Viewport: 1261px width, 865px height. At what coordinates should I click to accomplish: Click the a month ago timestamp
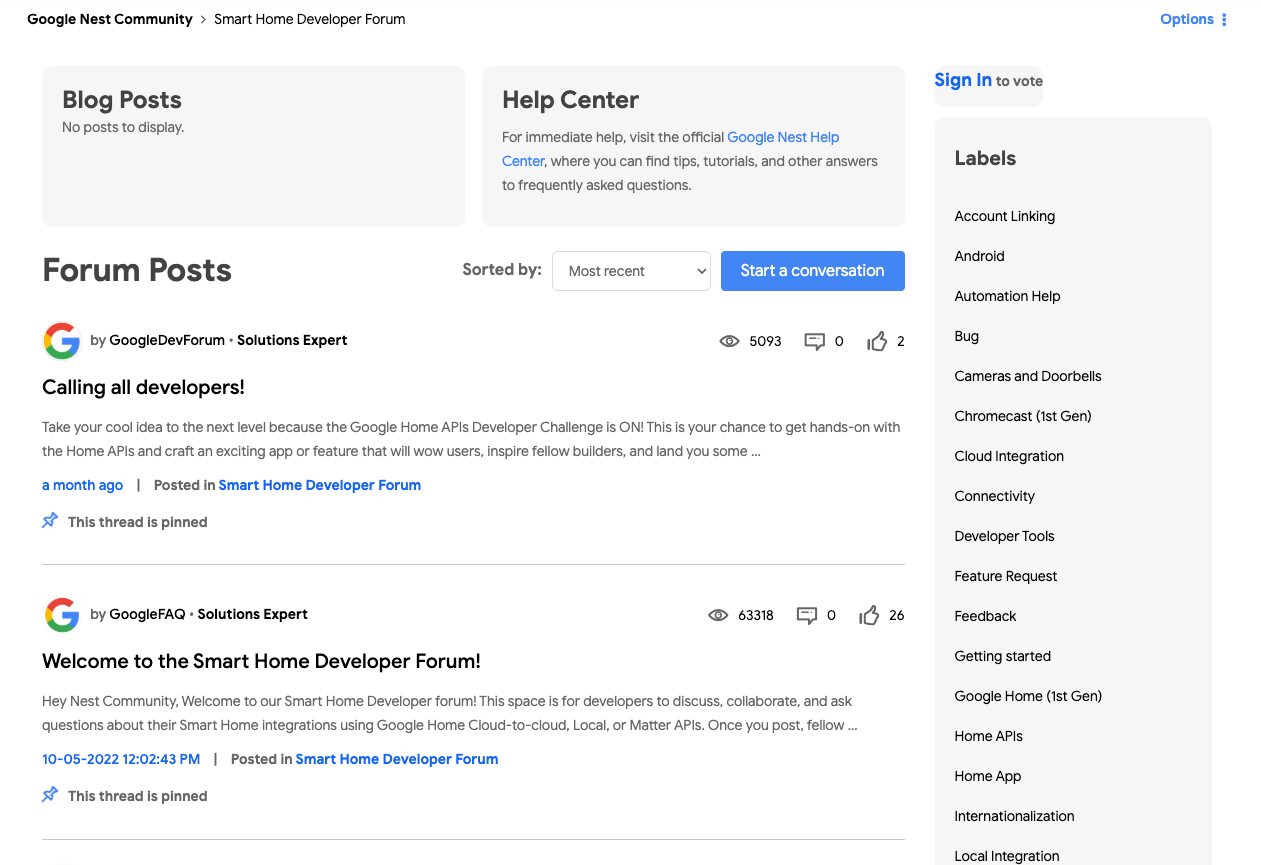pos(82,486)
